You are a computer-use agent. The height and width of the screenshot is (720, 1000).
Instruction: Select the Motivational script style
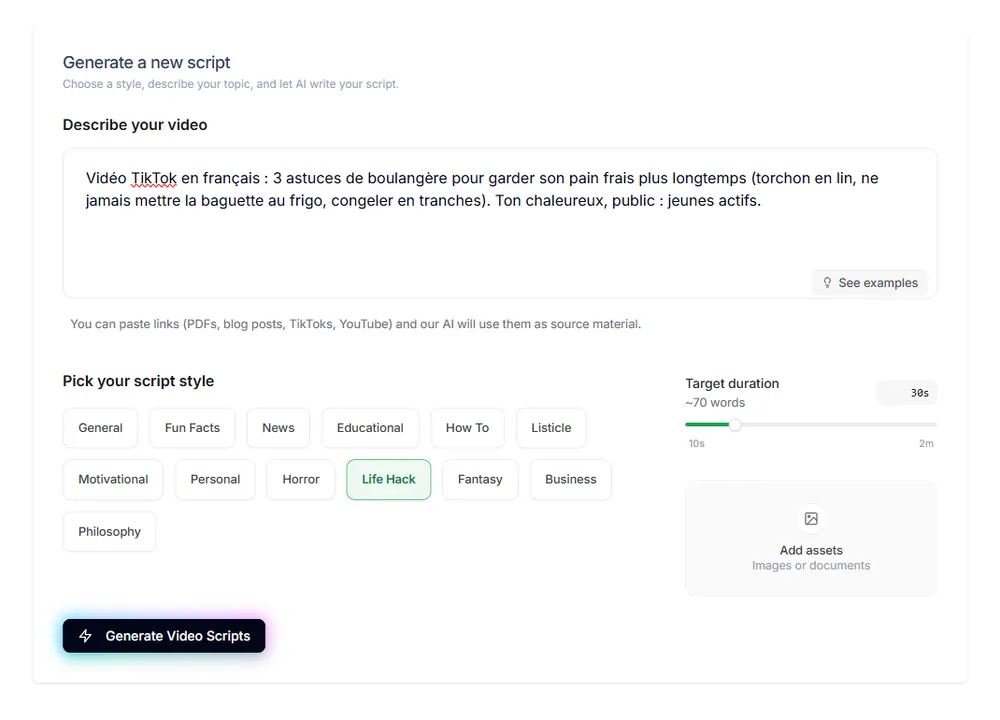click(x=113, y=480)
